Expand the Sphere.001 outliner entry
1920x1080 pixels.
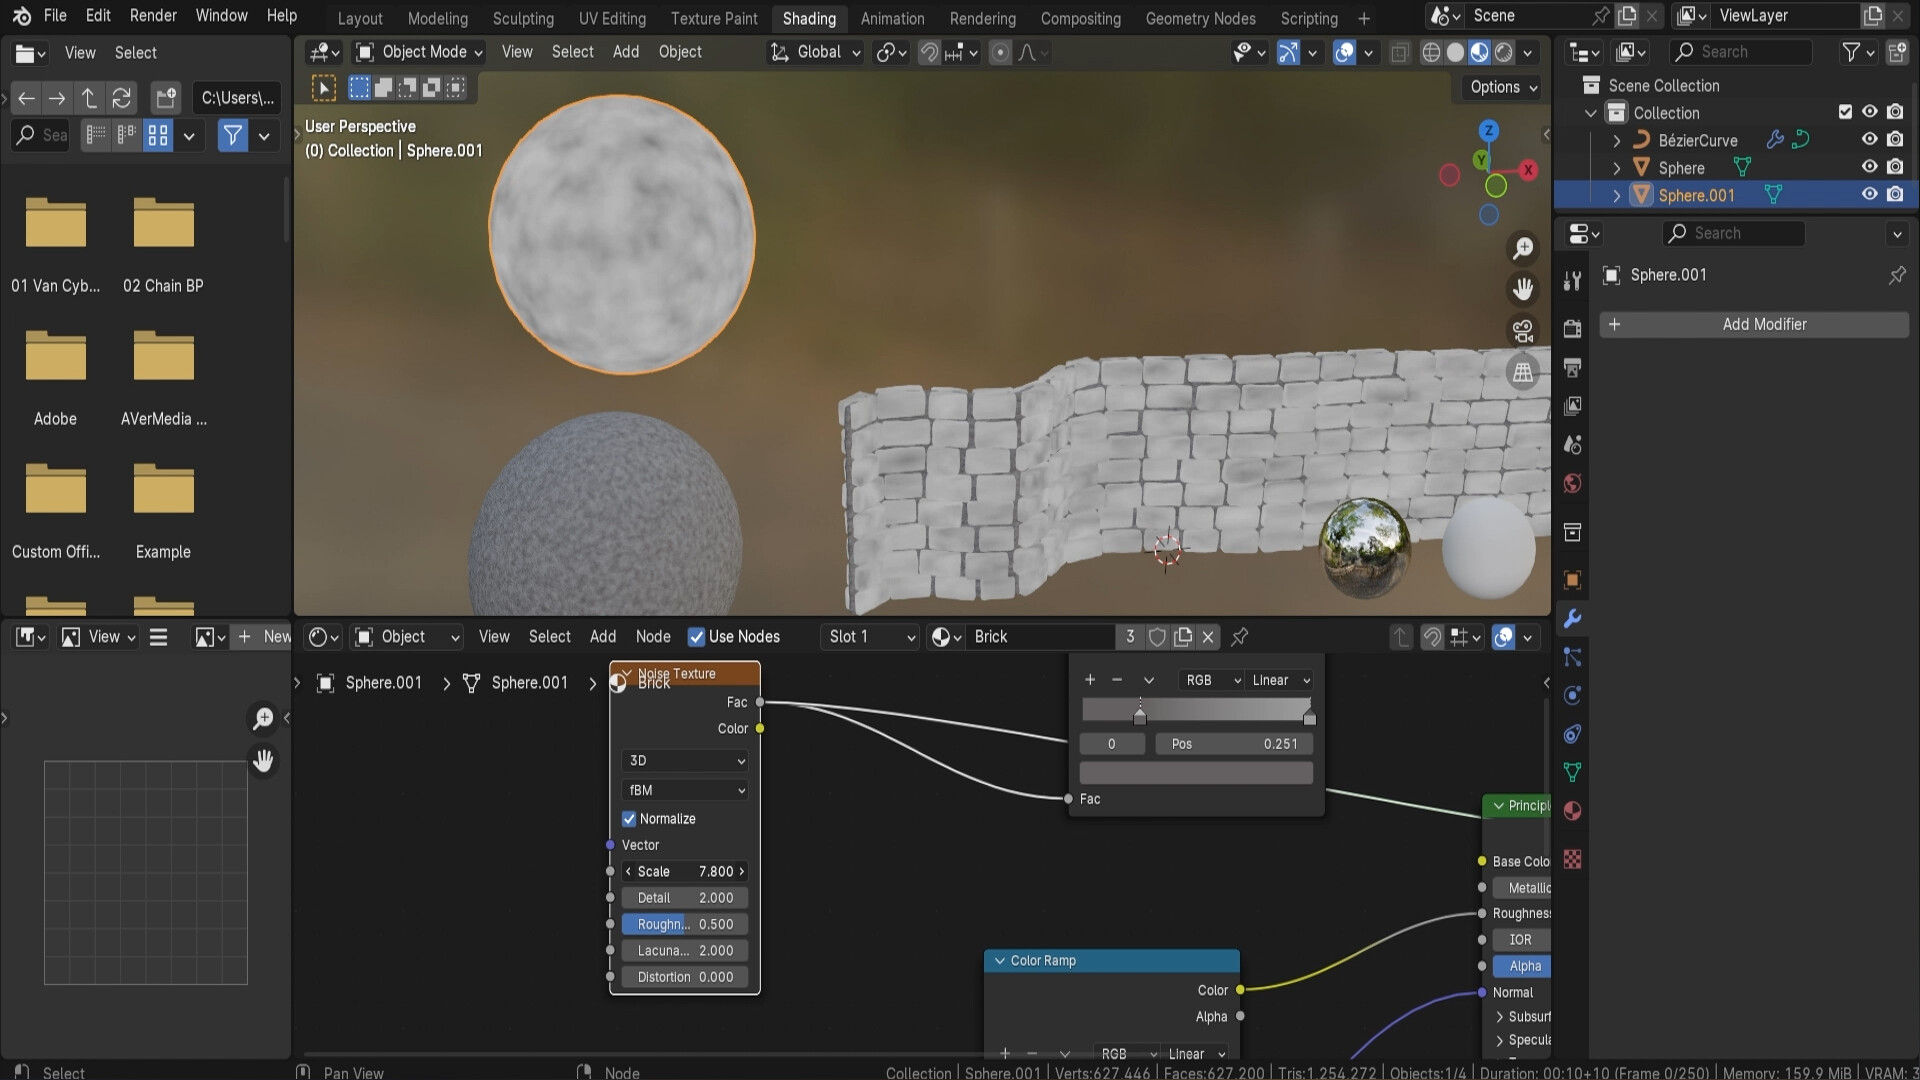(1616, 195)
